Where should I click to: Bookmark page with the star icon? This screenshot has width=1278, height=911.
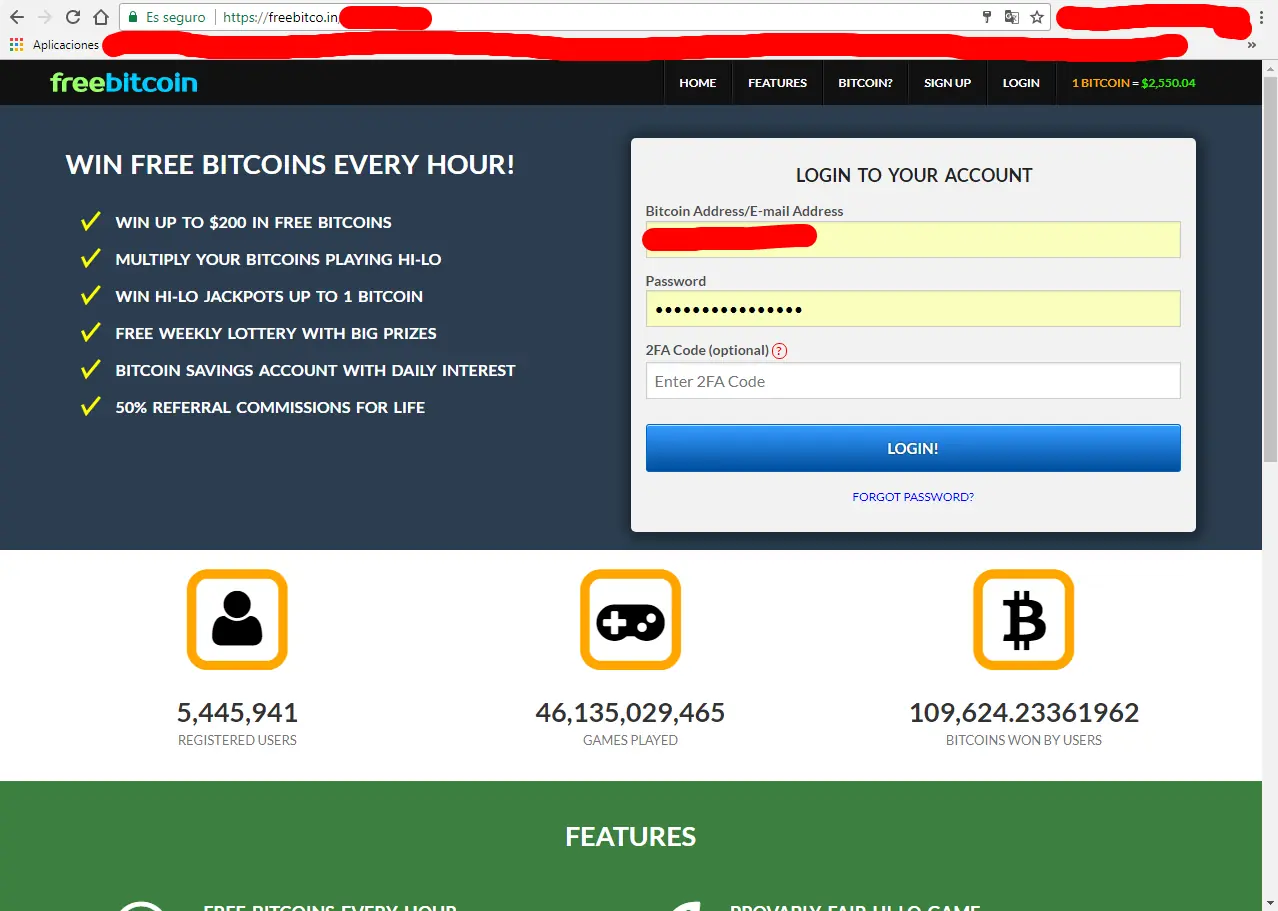tap(1037, 17)
